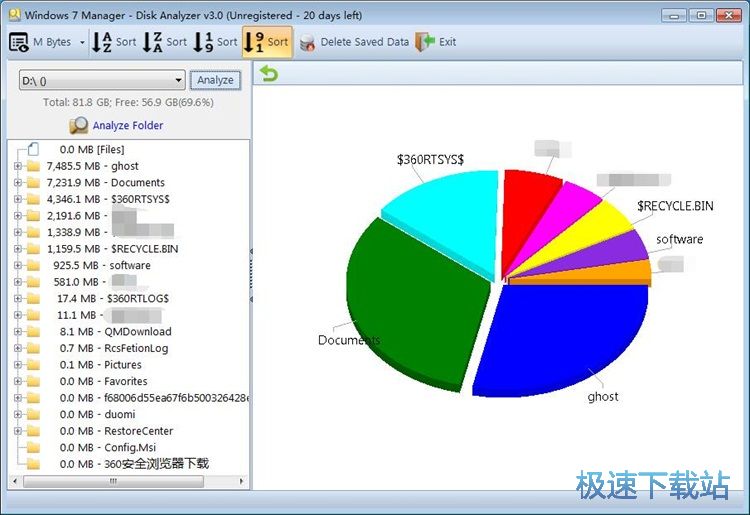This screenshot has height=515, width=750.
Task: Open the M Bytes unit selector icon
Action: pos(19,42)
